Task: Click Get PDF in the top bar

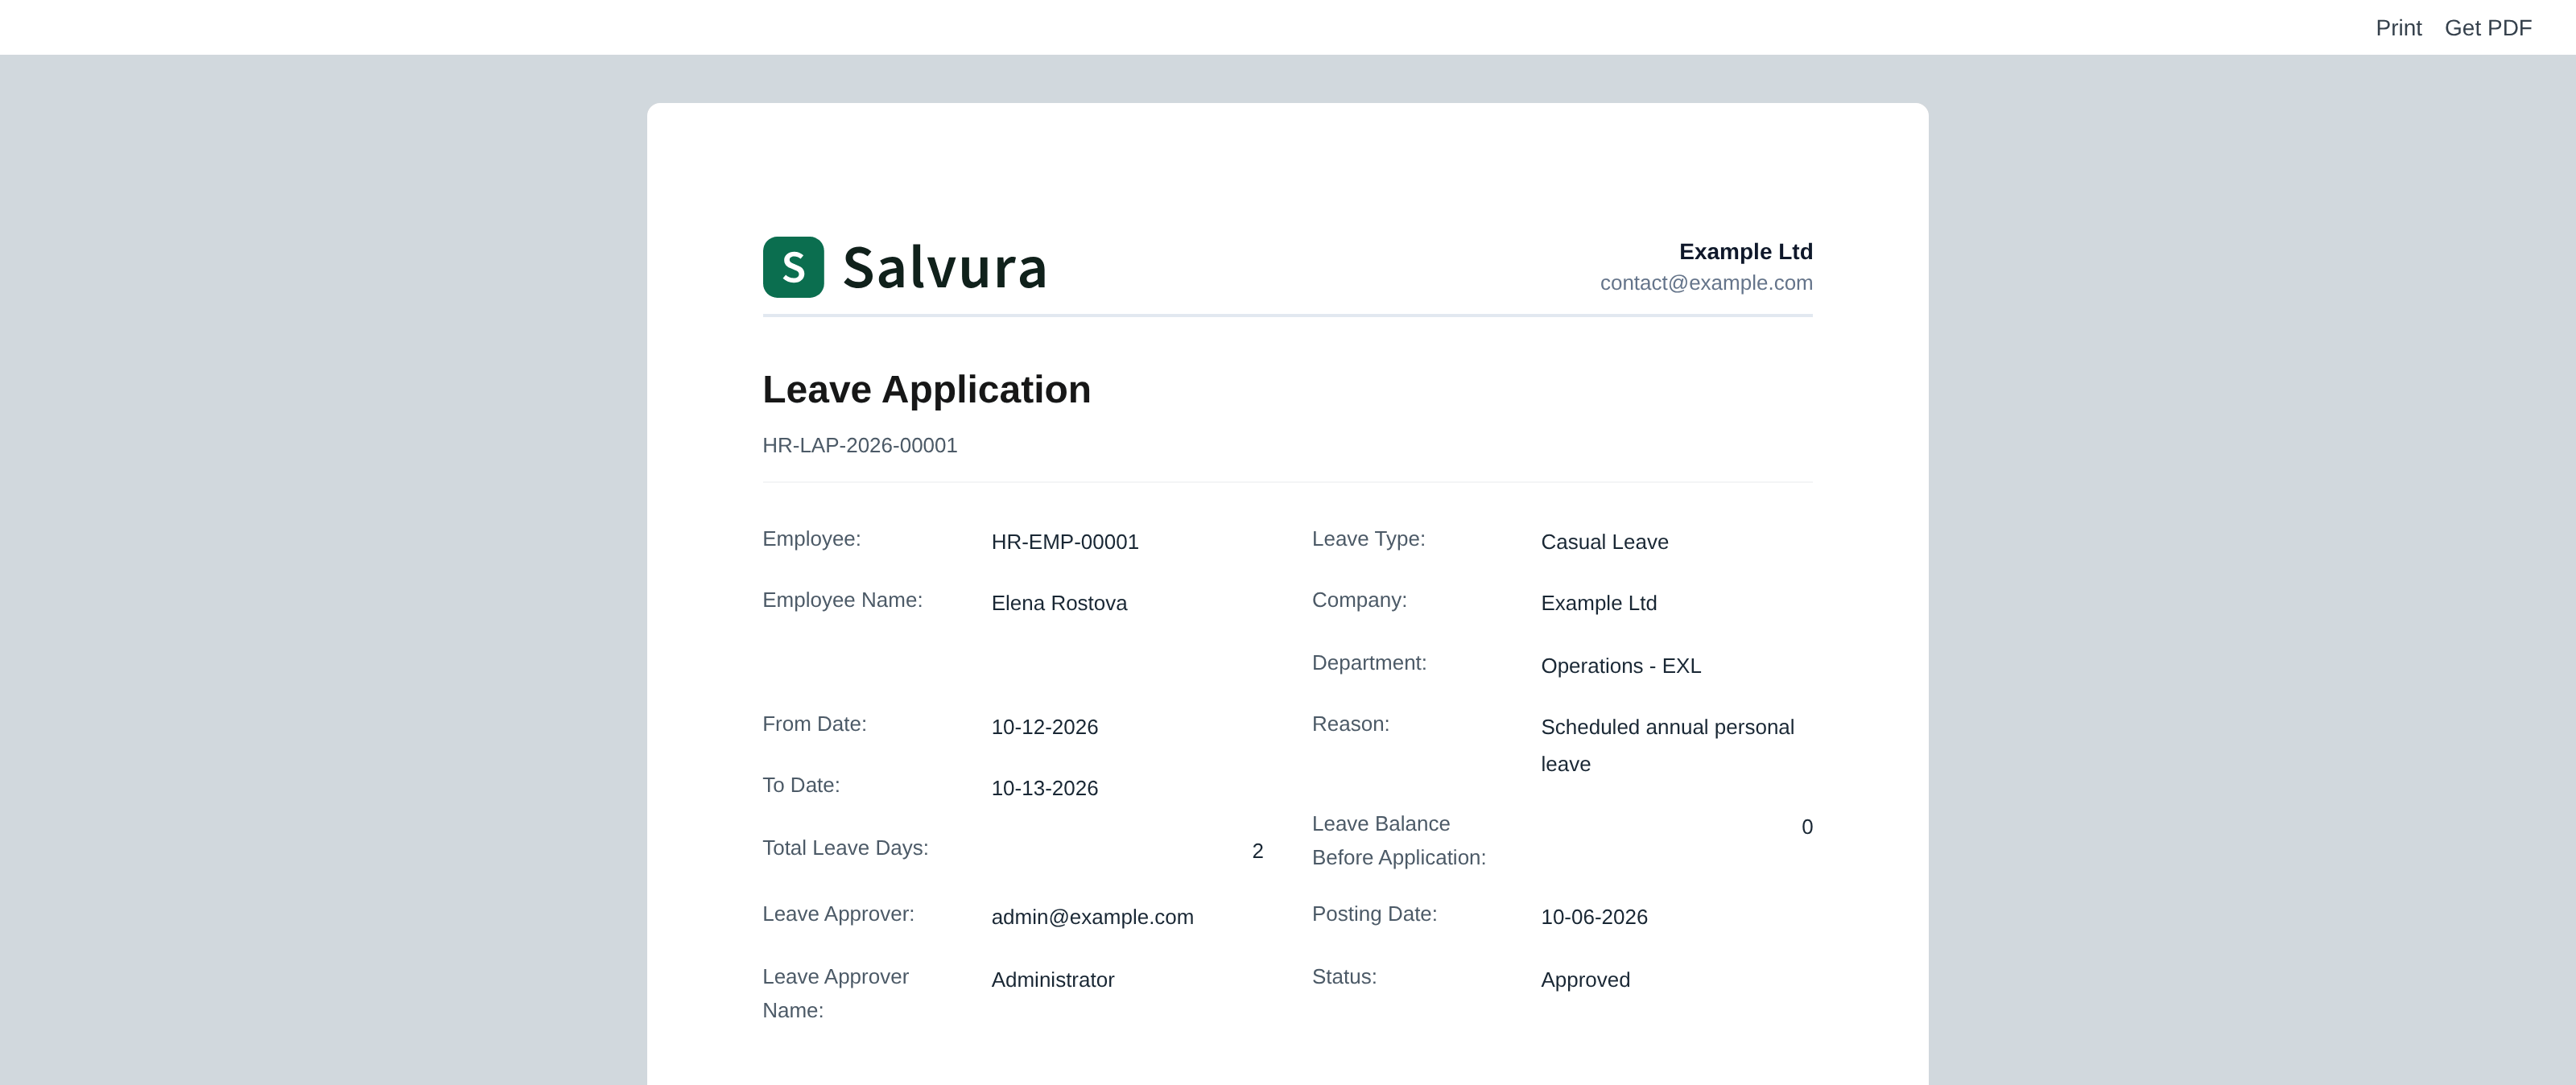Action: click(x=2487, y=28)
